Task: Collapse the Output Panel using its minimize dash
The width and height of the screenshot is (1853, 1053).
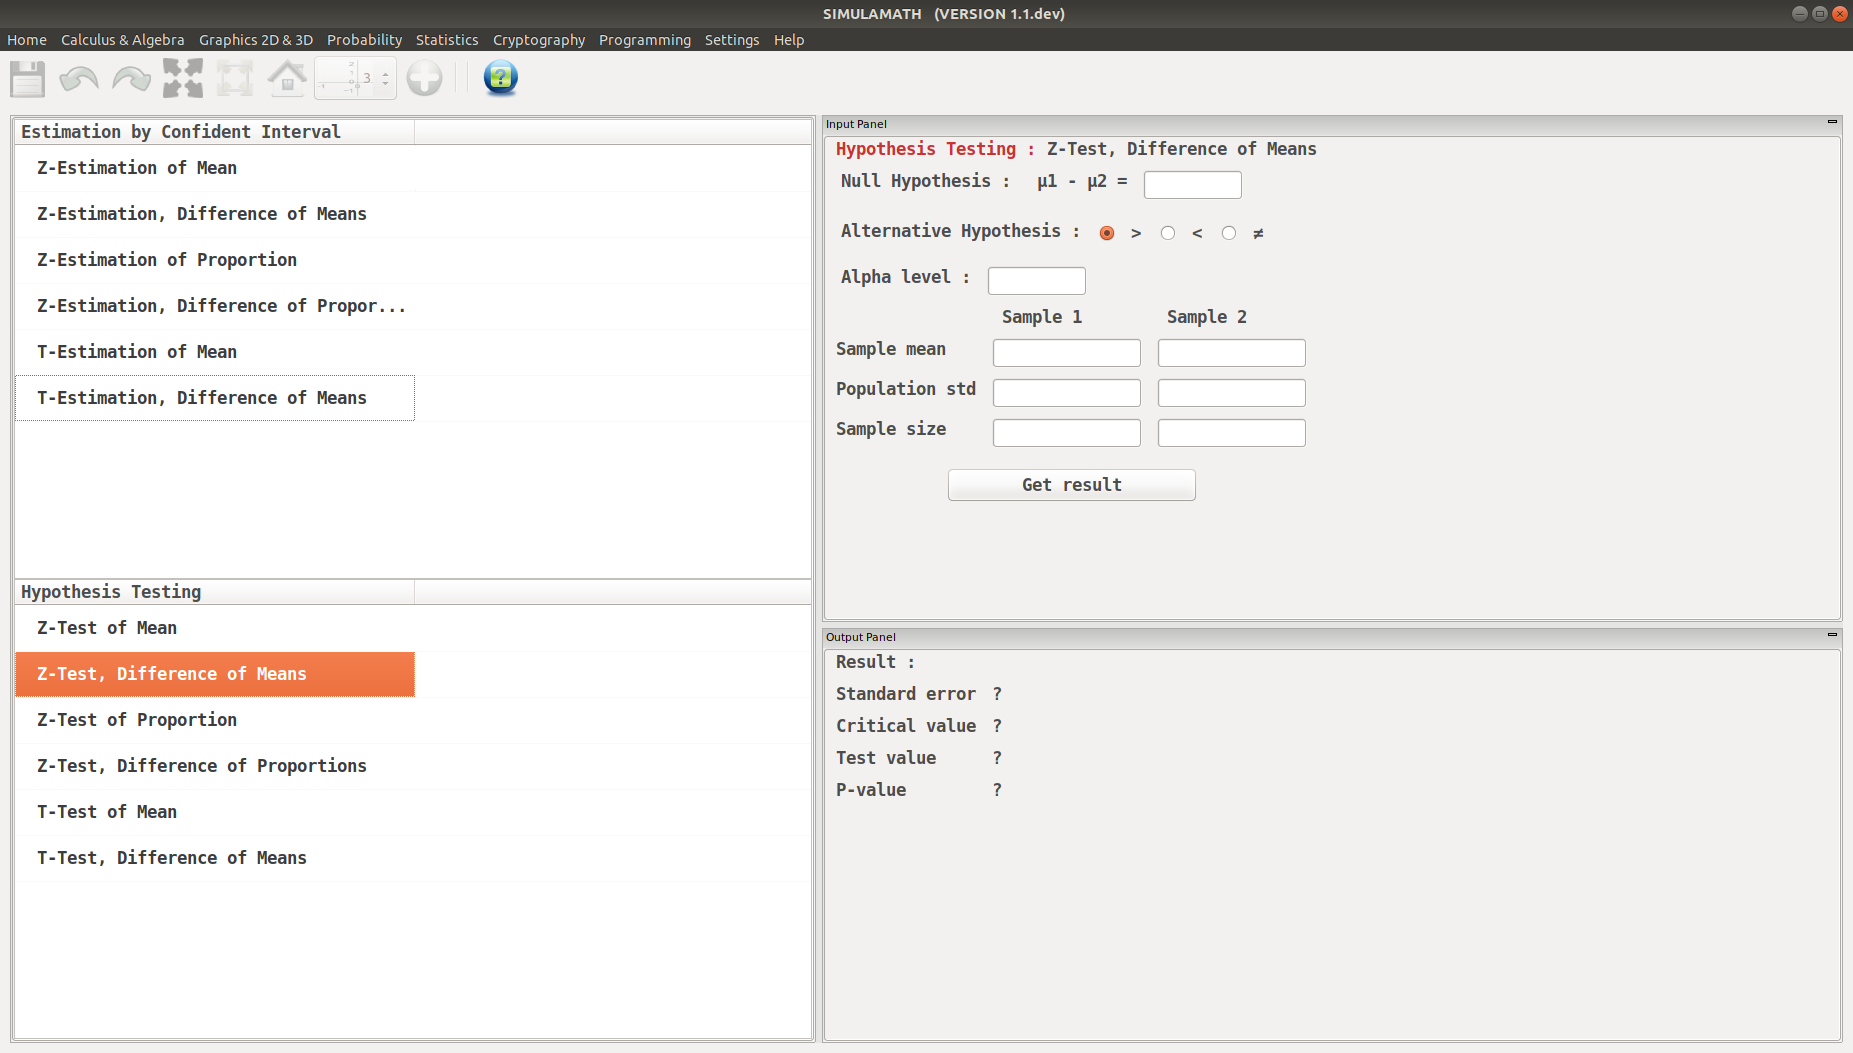Action: click(x=1832, y=635)
